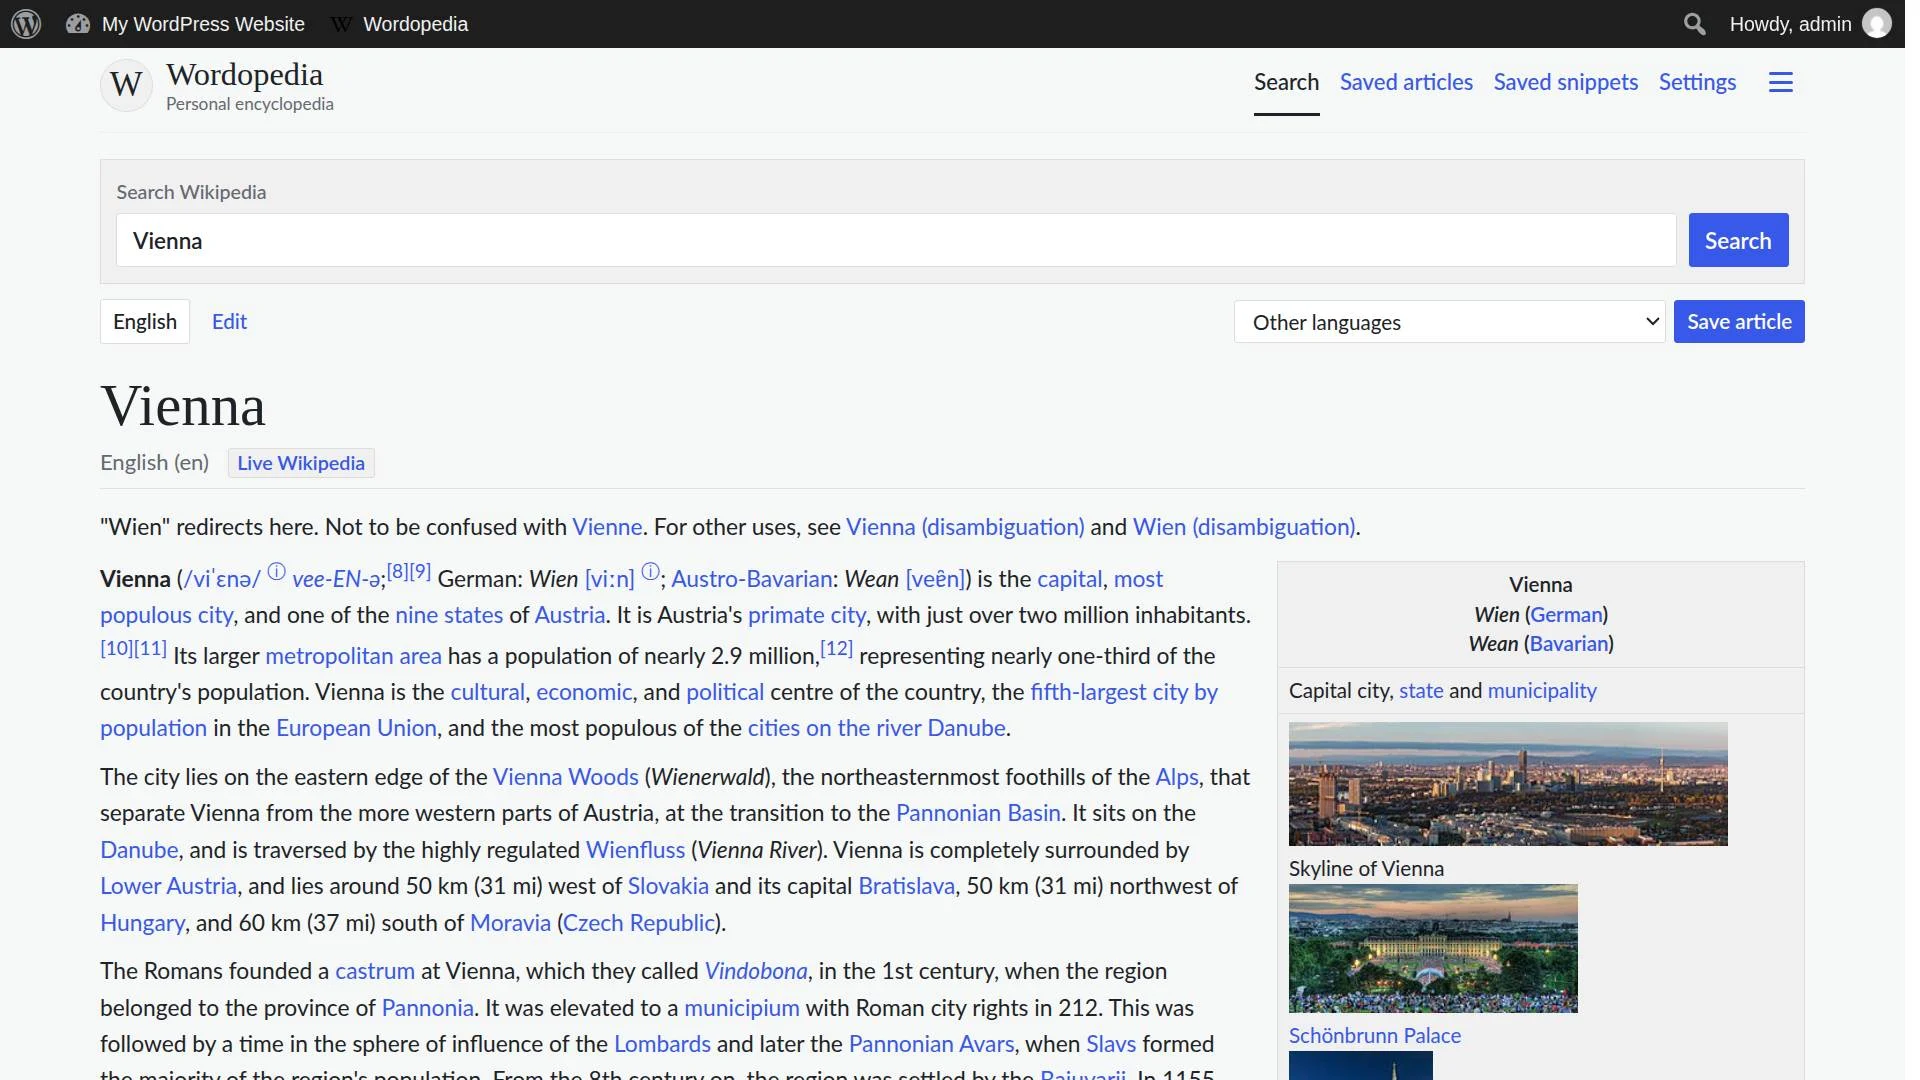Play the Vienna English pronunciation audio icon

pos(277,572)
